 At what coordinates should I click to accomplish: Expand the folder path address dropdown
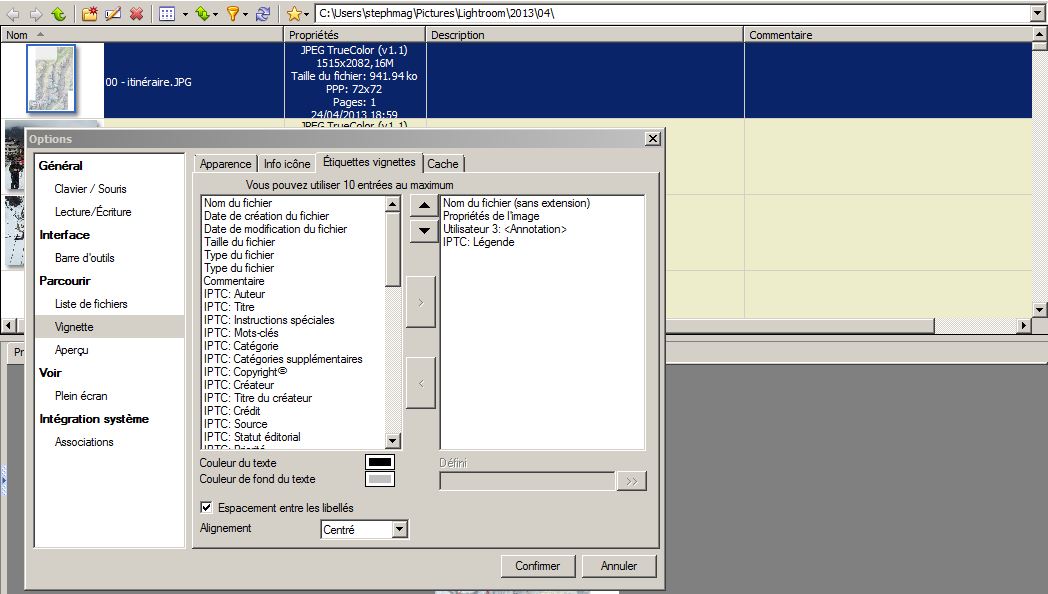click(1037, 14)
